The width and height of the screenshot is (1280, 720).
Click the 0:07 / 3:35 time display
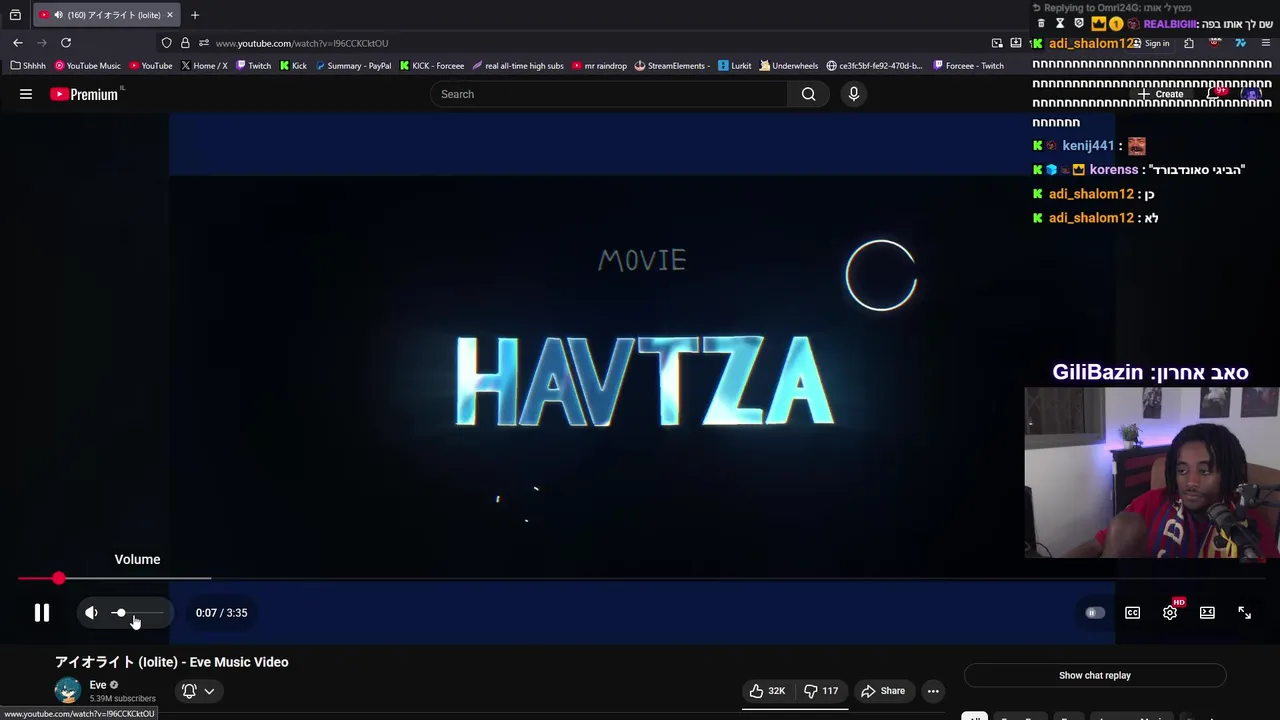click(222, 613)
